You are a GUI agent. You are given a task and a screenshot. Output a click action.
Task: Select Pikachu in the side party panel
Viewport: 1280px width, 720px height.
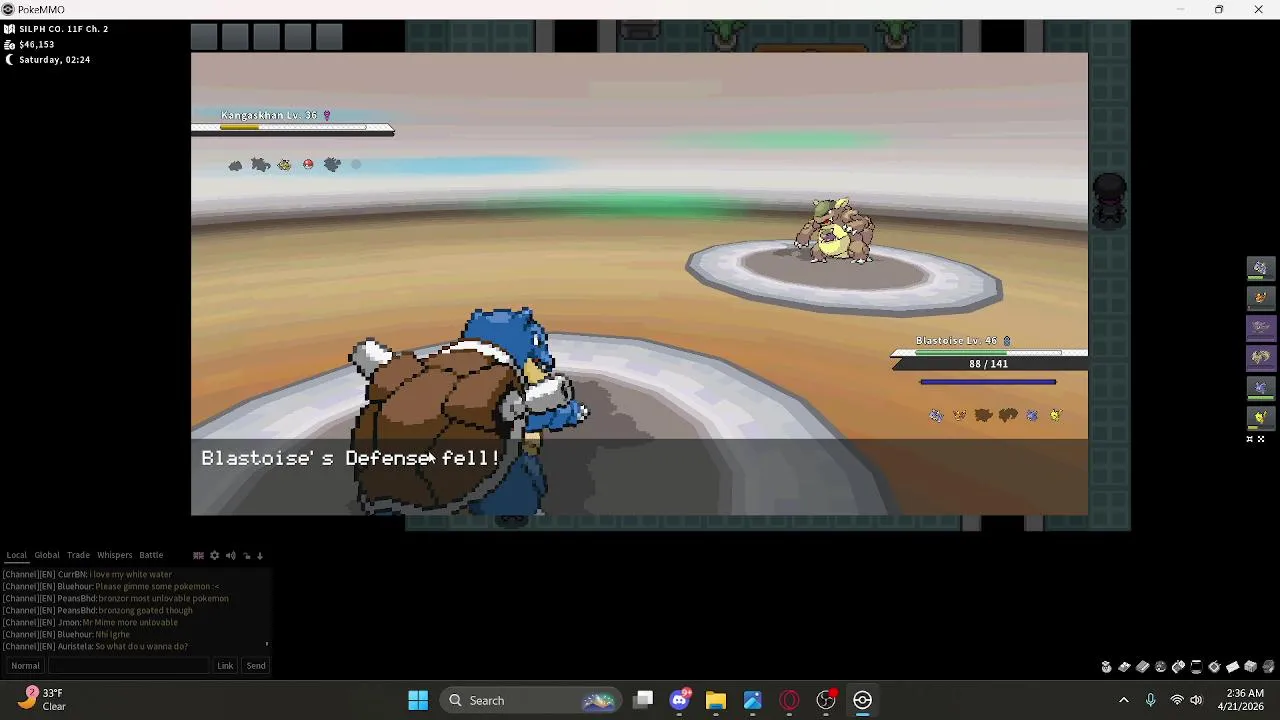pos(1260,417)
